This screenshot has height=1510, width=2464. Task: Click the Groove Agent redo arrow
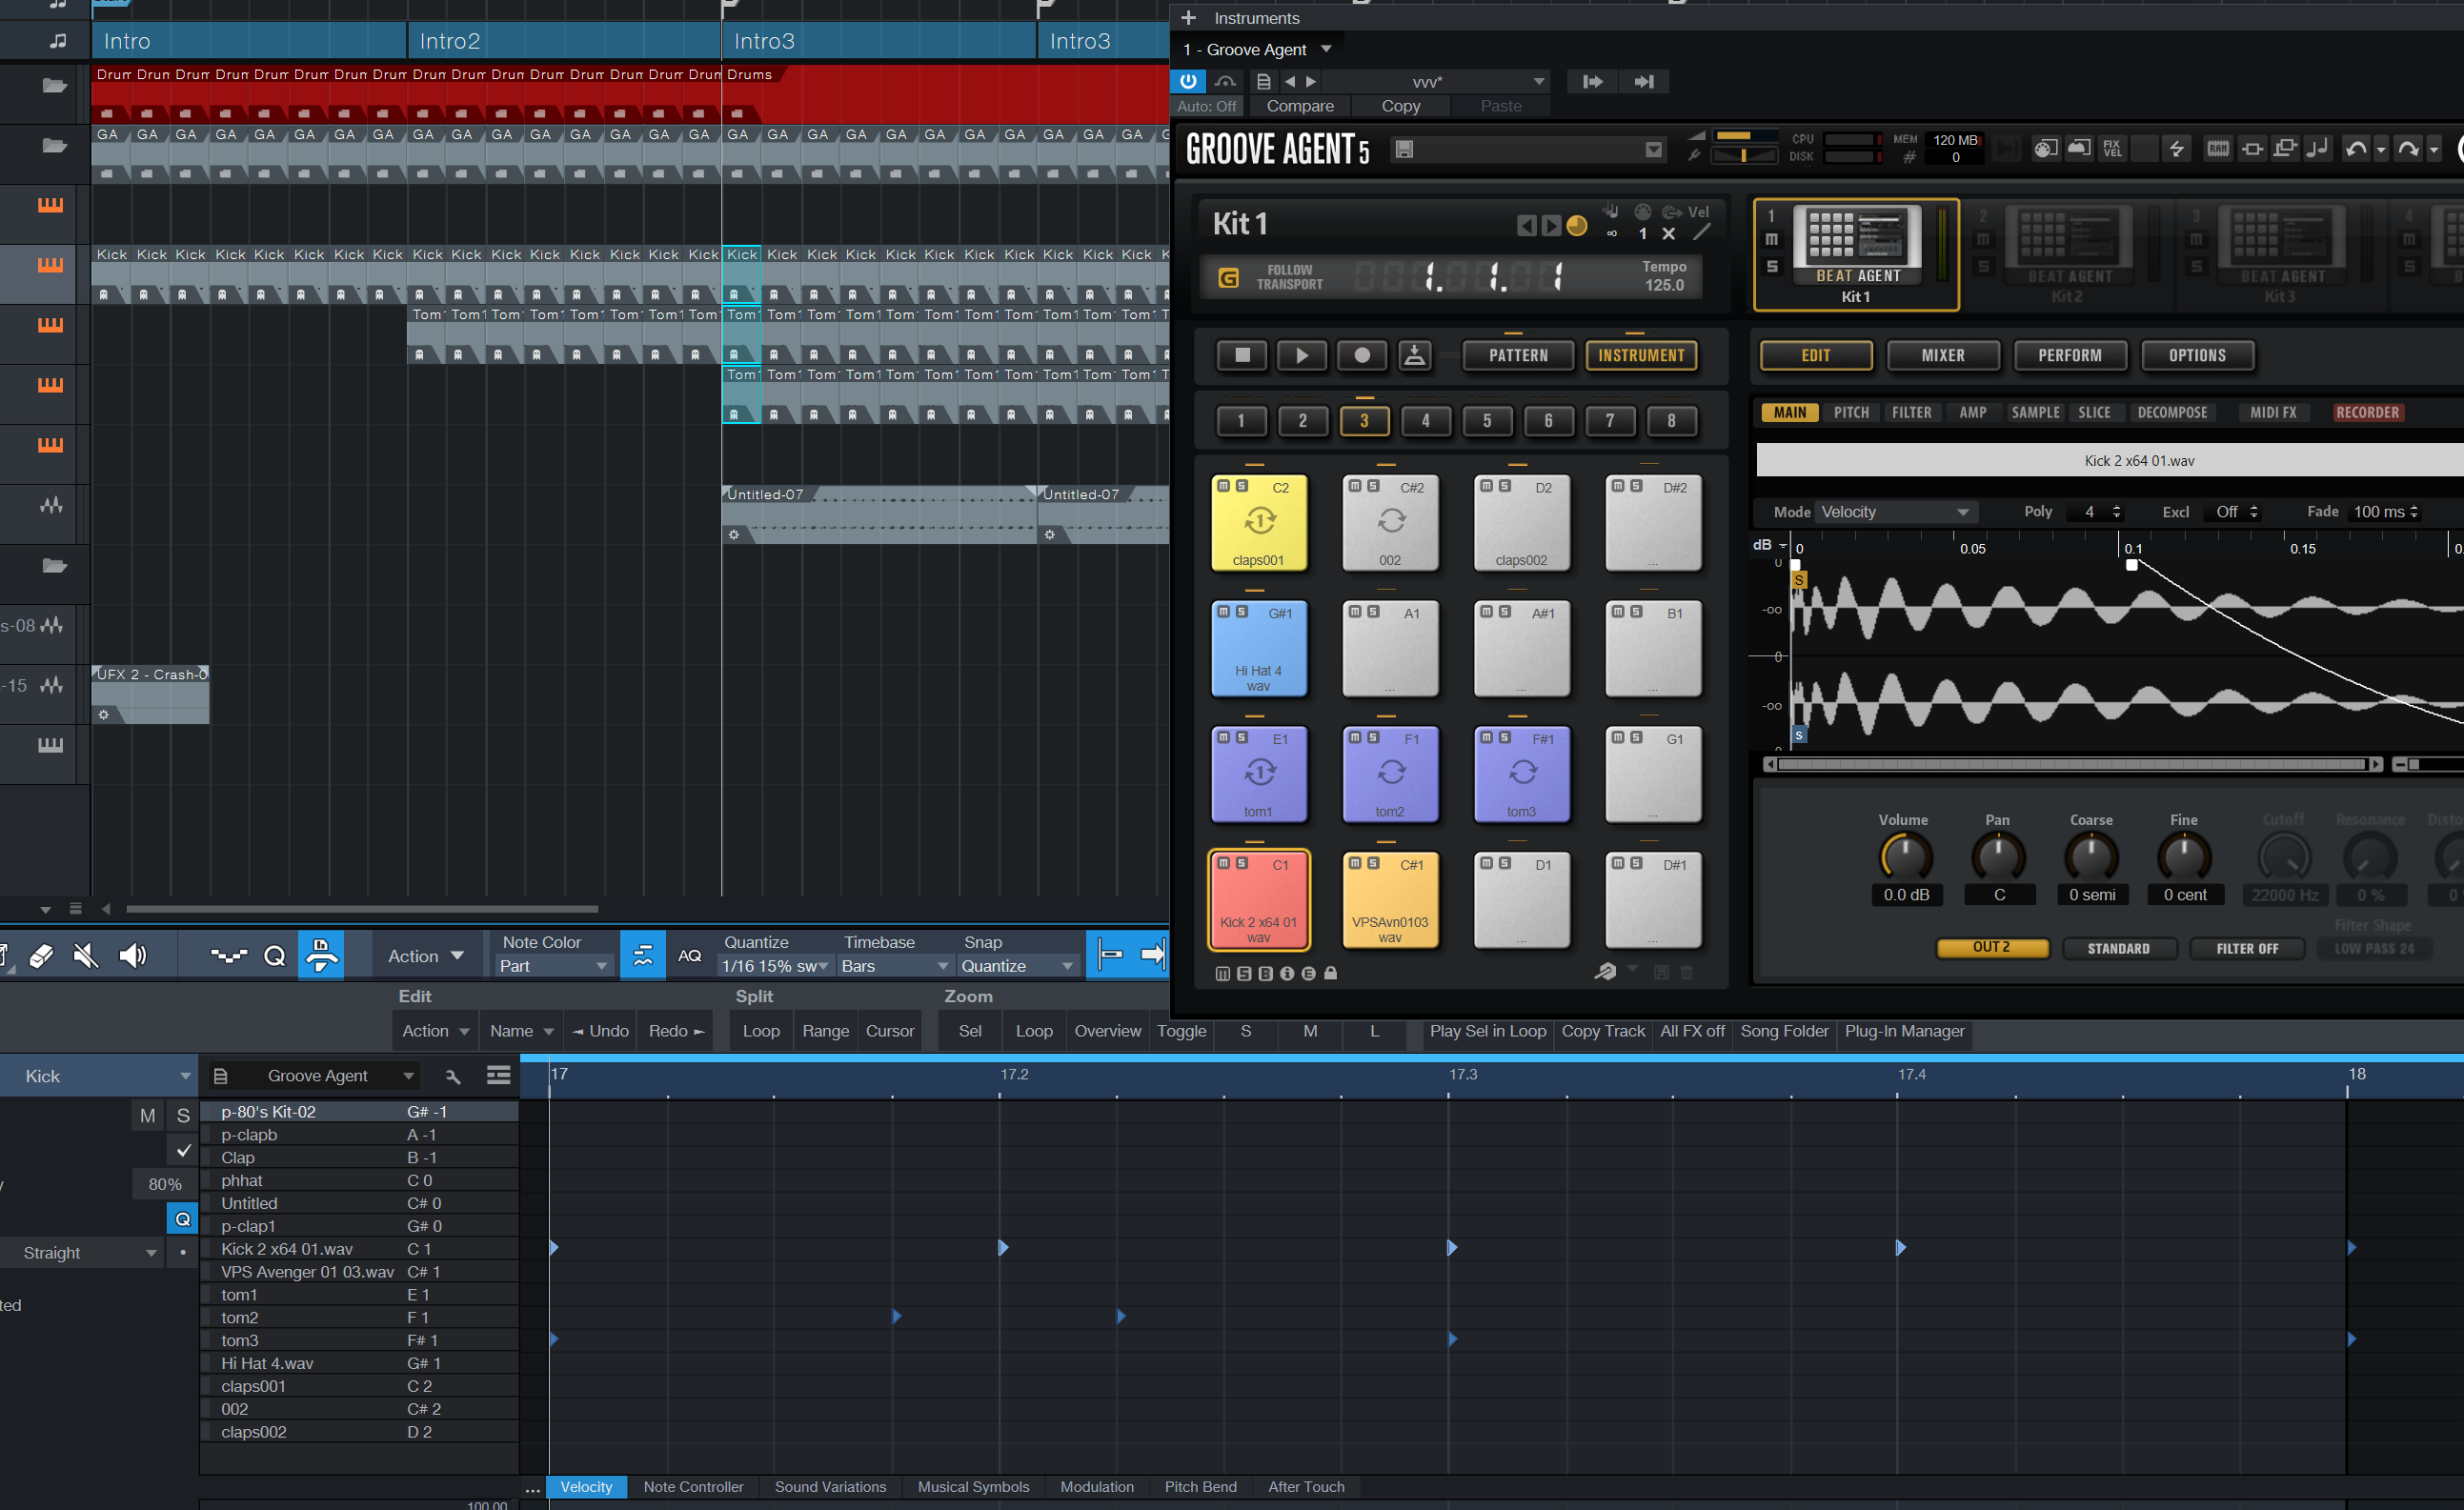(x=2408, y=149)
